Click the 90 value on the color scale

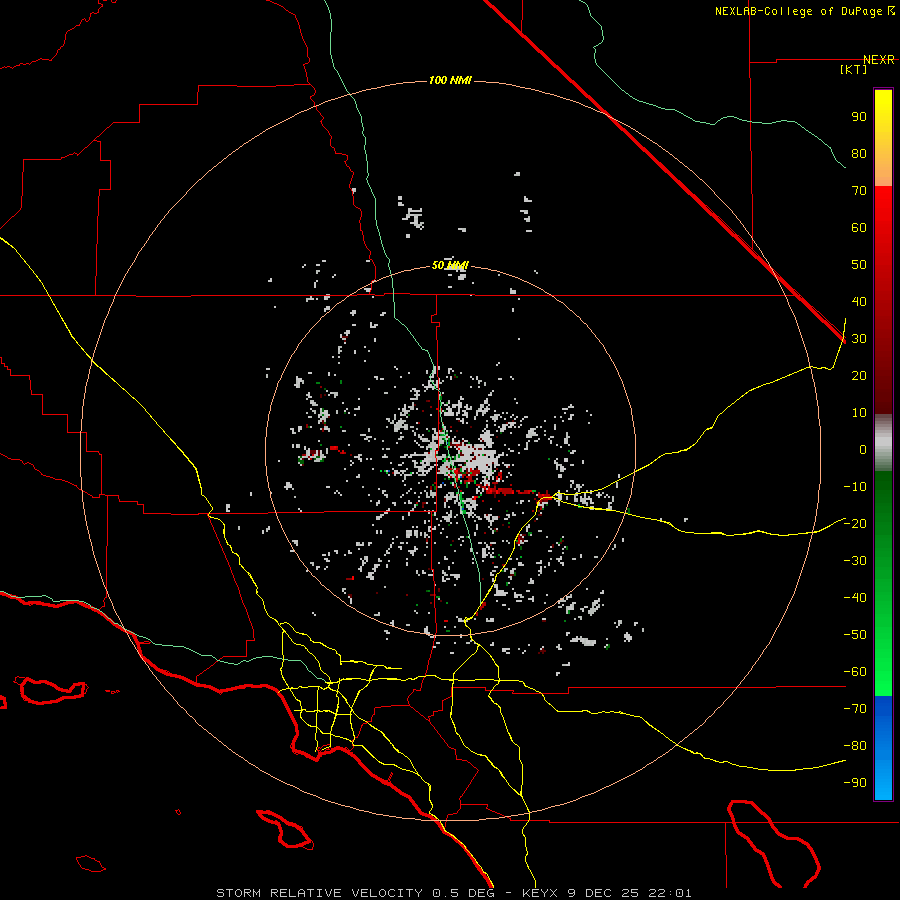coord(859,117)
